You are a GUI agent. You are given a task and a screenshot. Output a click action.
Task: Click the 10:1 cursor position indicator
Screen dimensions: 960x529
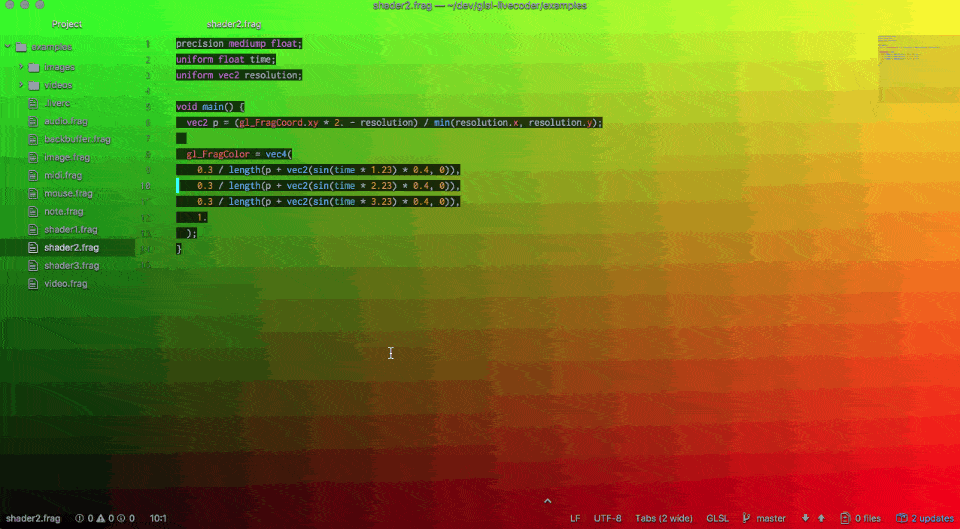pos(158,518)
